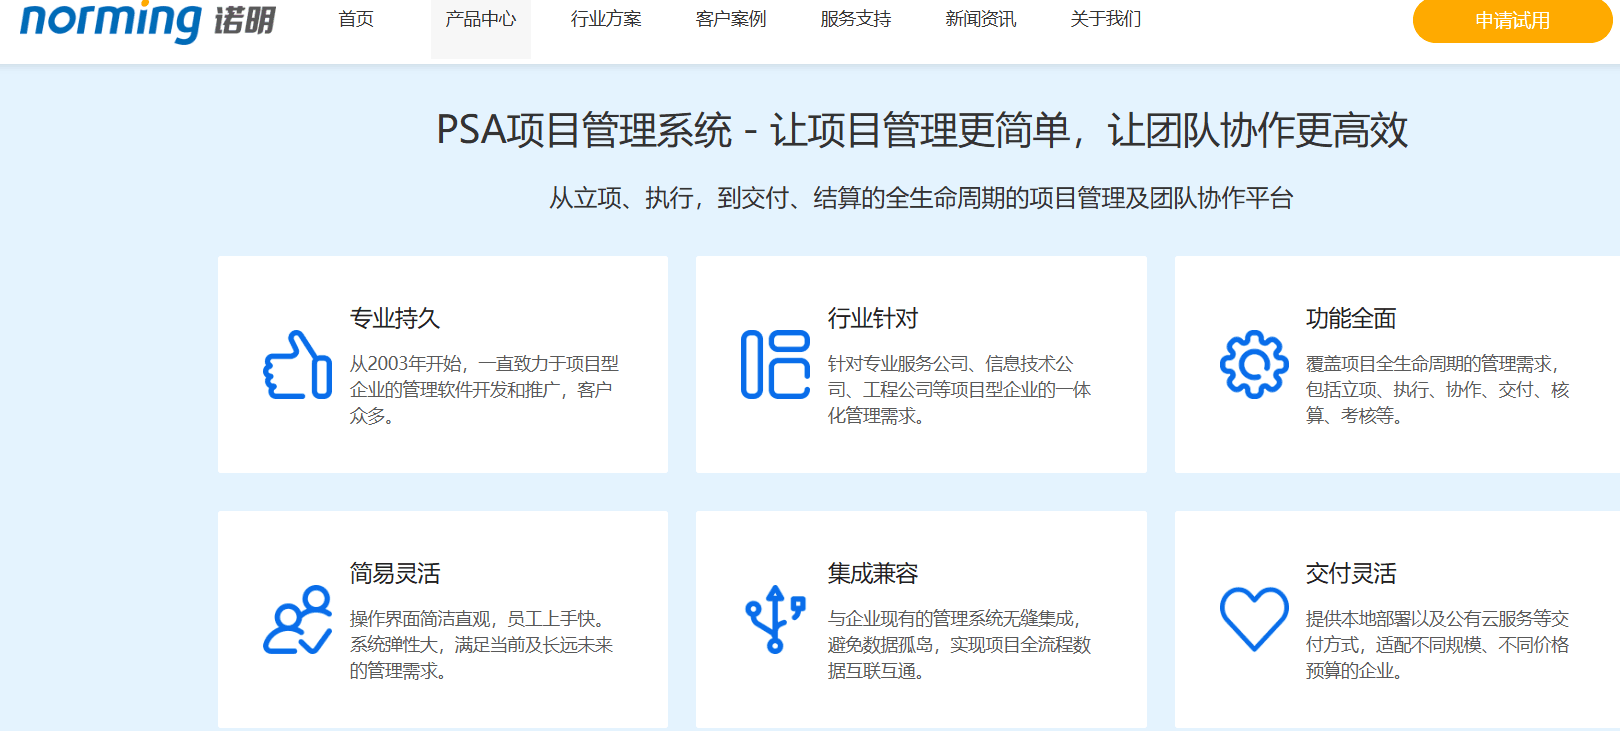
Task: Go to 首页 in the navigation bar
Action: (356, 19)
